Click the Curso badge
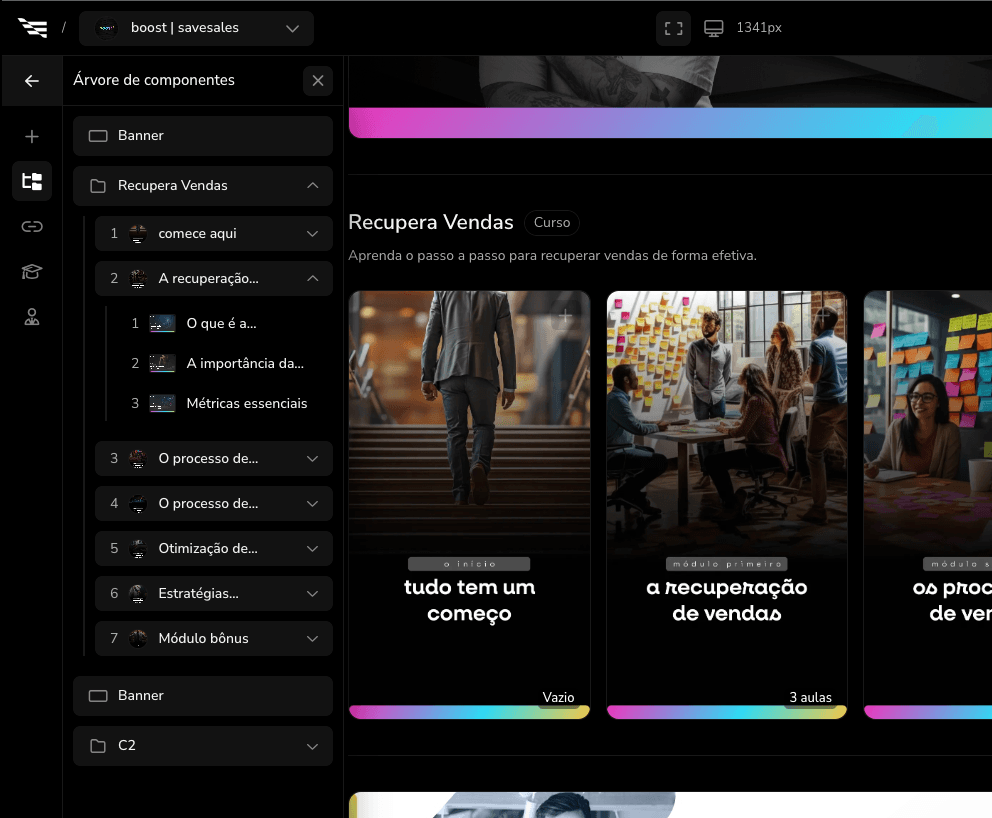The image size is (992, 818). point(552,223)
